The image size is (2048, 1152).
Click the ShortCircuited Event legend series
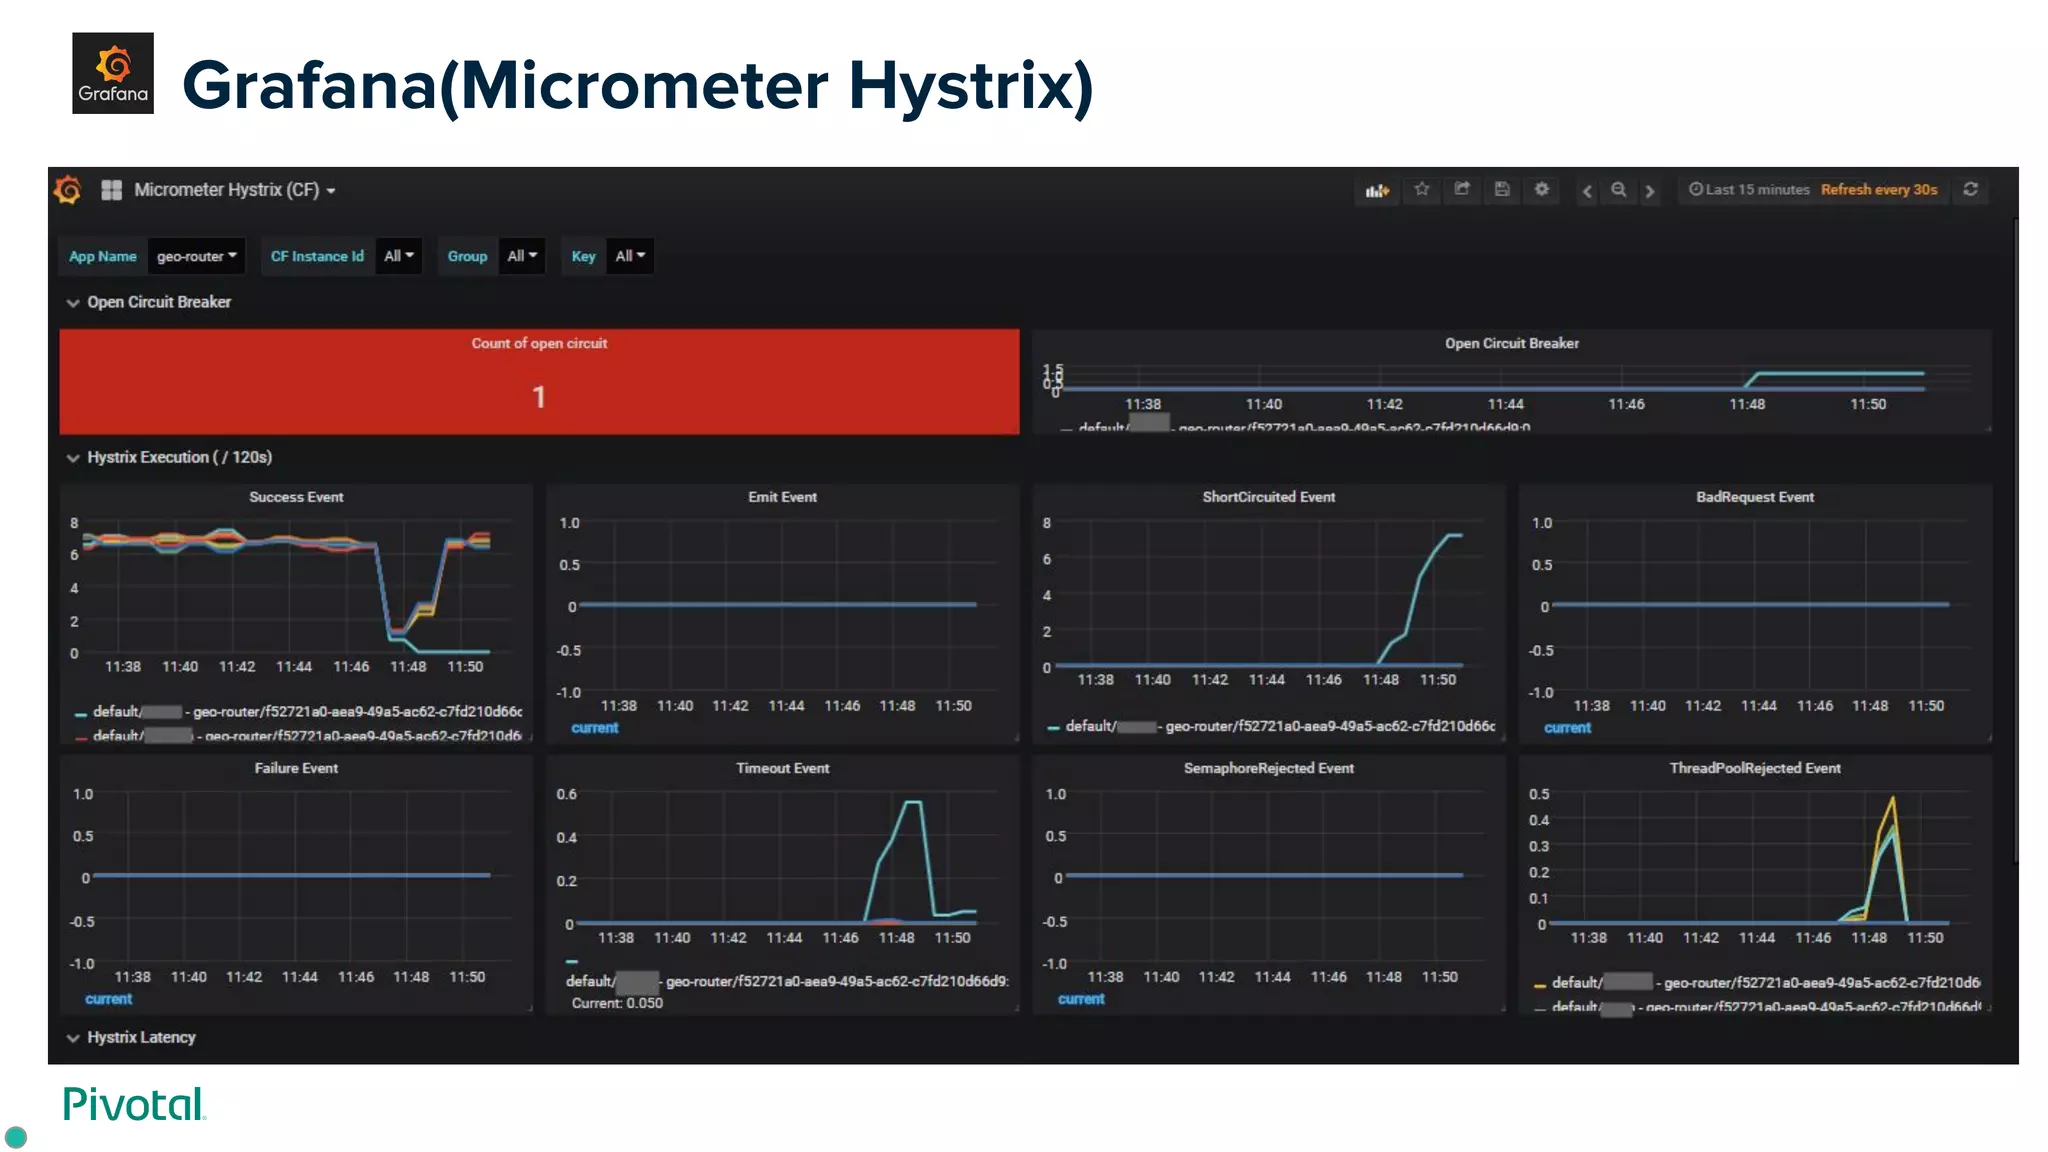click(1271, 726)
